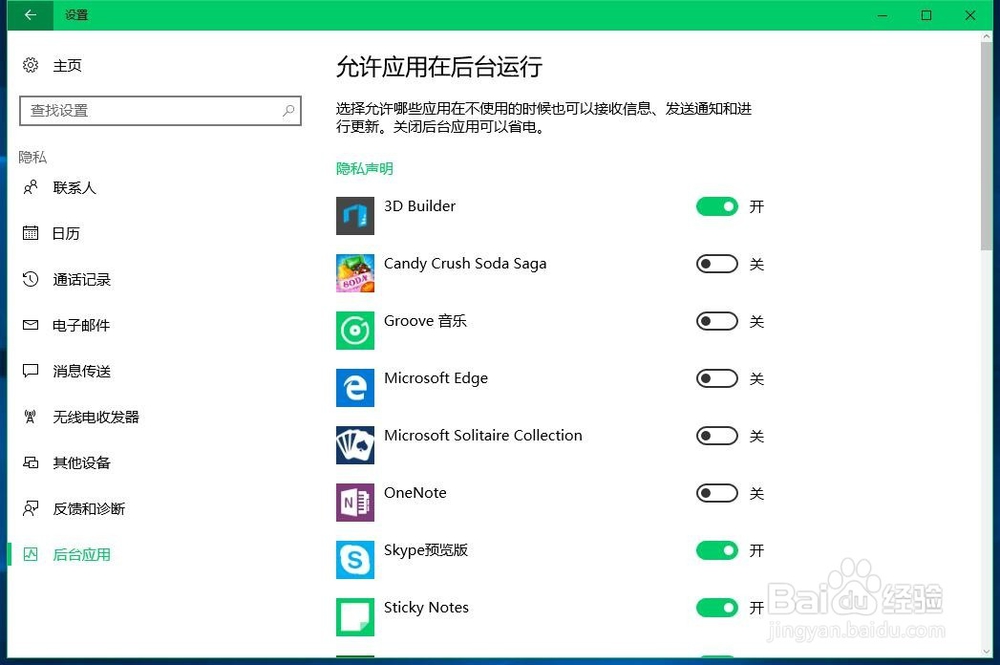
Task: Open 反馈和诊断 settings
Action: 84,508
